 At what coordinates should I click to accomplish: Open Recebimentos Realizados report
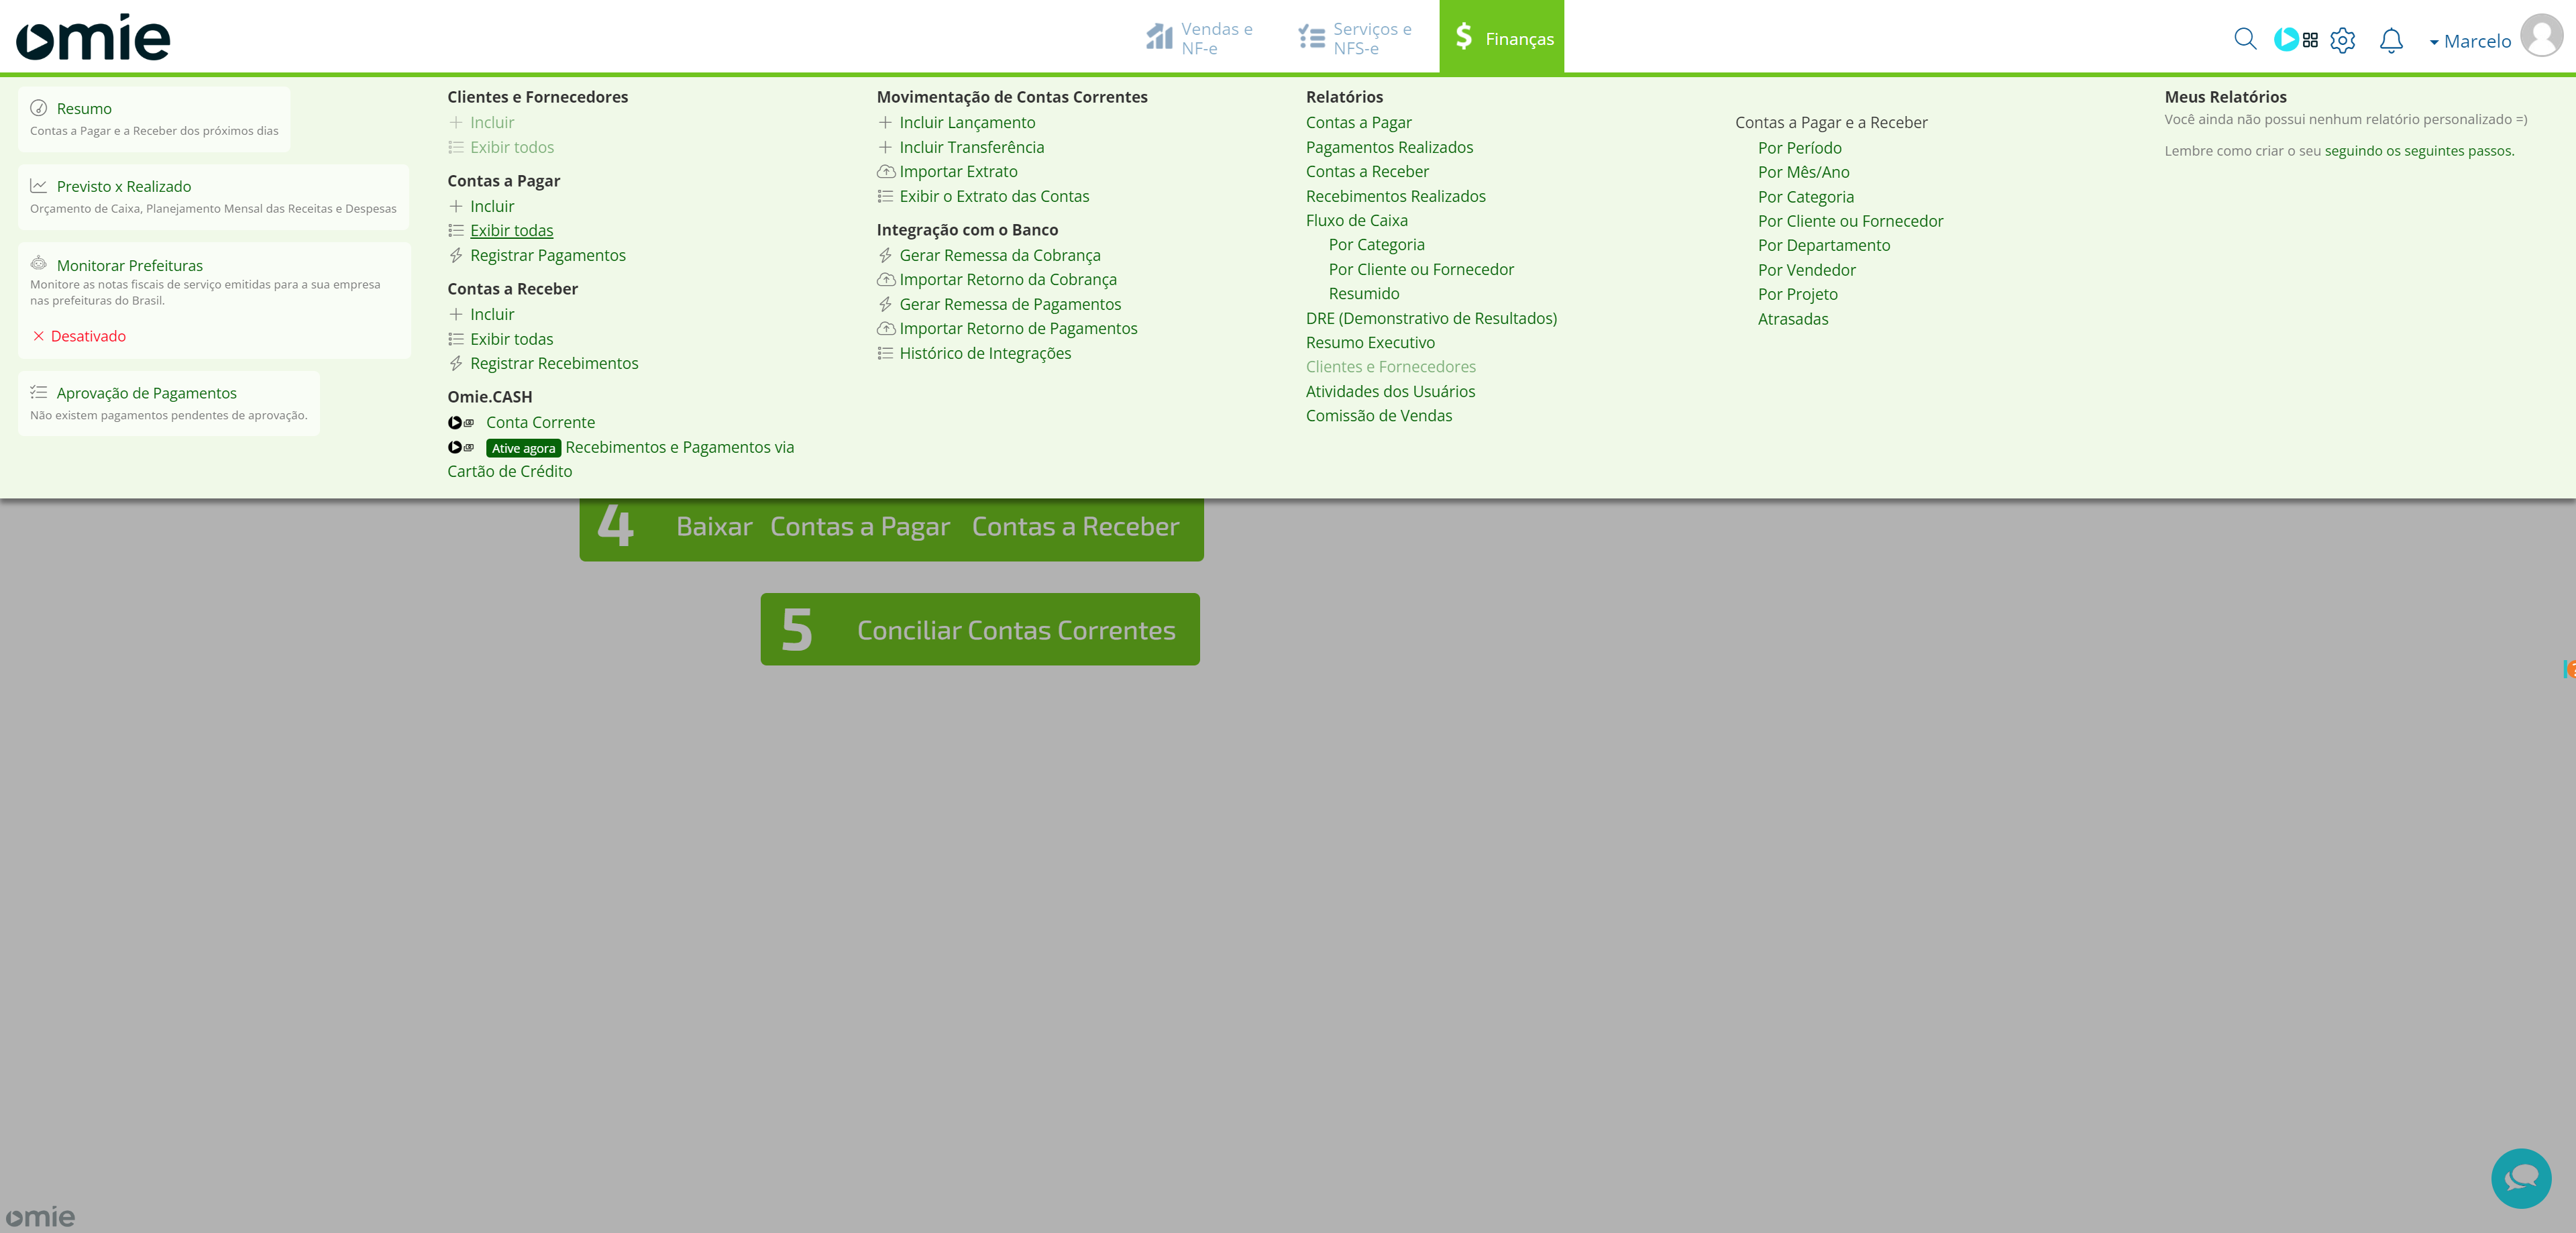click(x=1395, y=196)
